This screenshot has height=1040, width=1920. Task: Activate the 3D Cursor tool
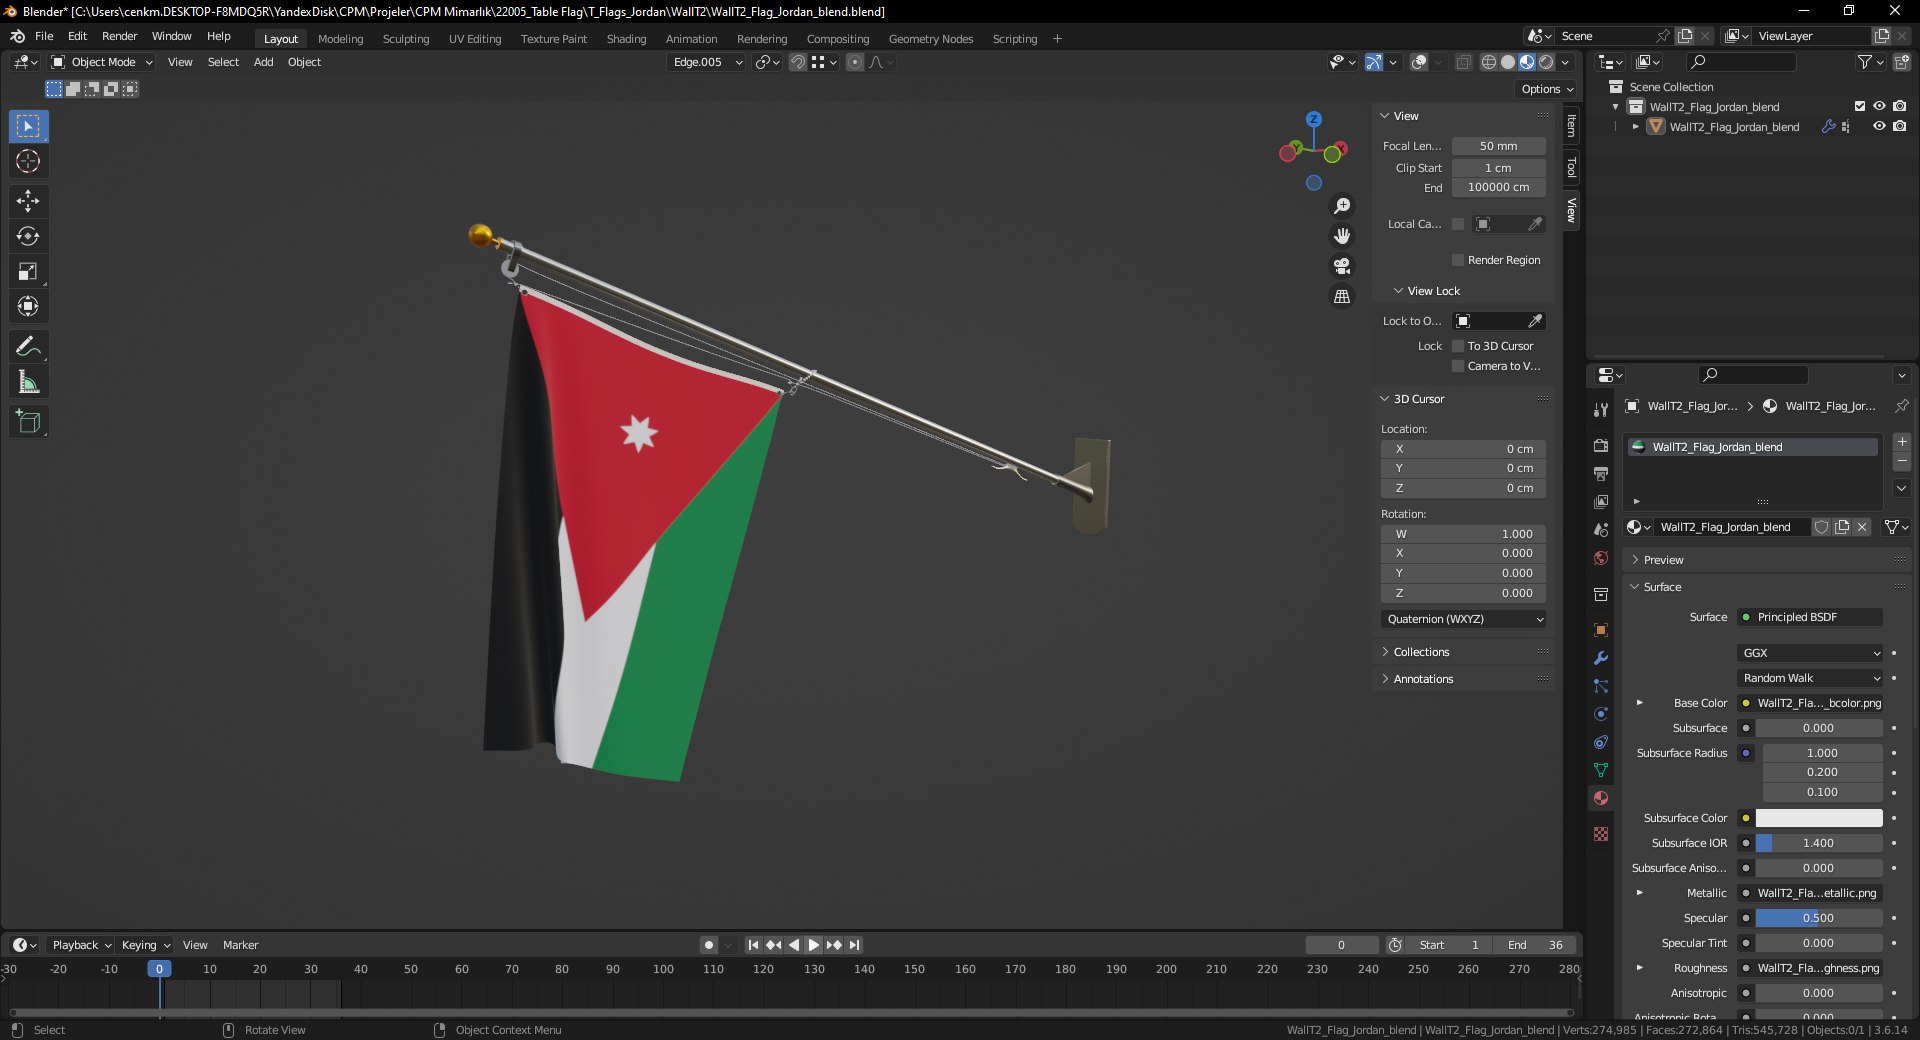(x=28, y=162)
